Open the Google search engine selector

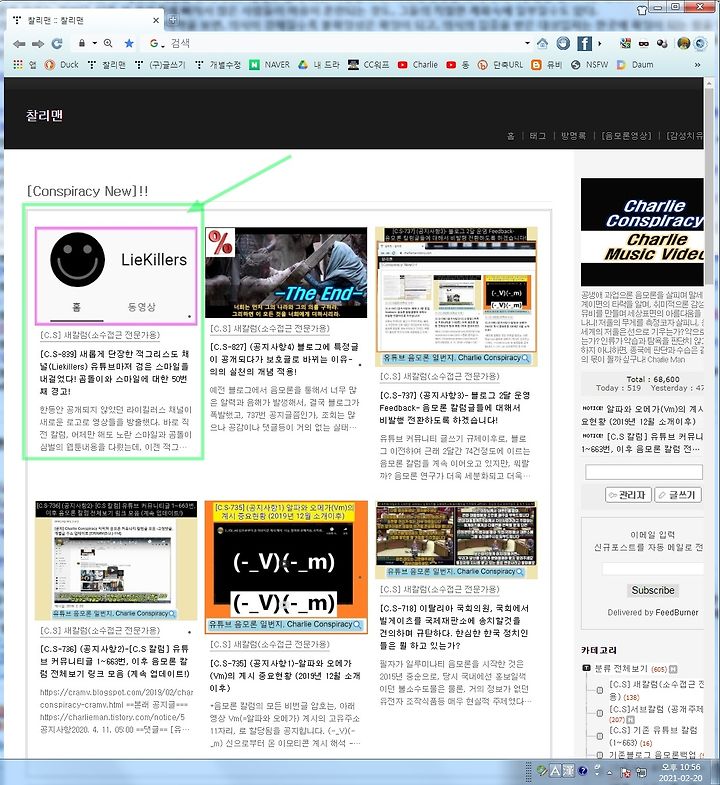pos(157,44)
